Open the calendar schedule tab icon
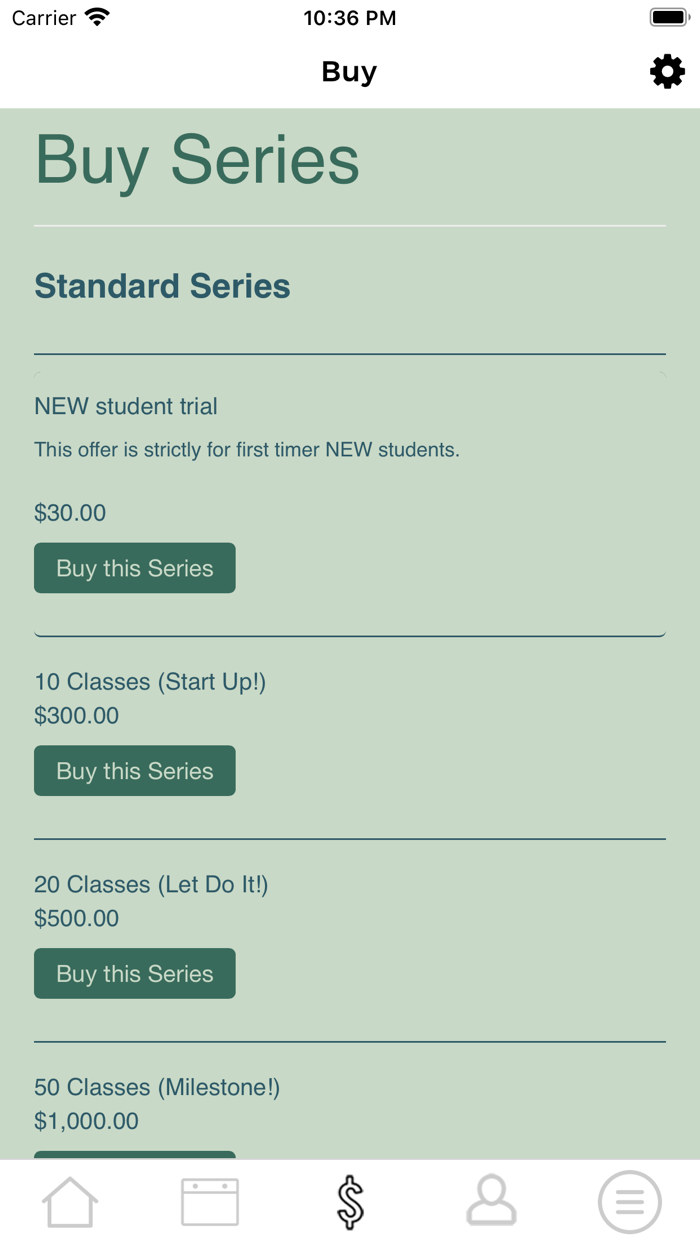 click(210, 1201)
